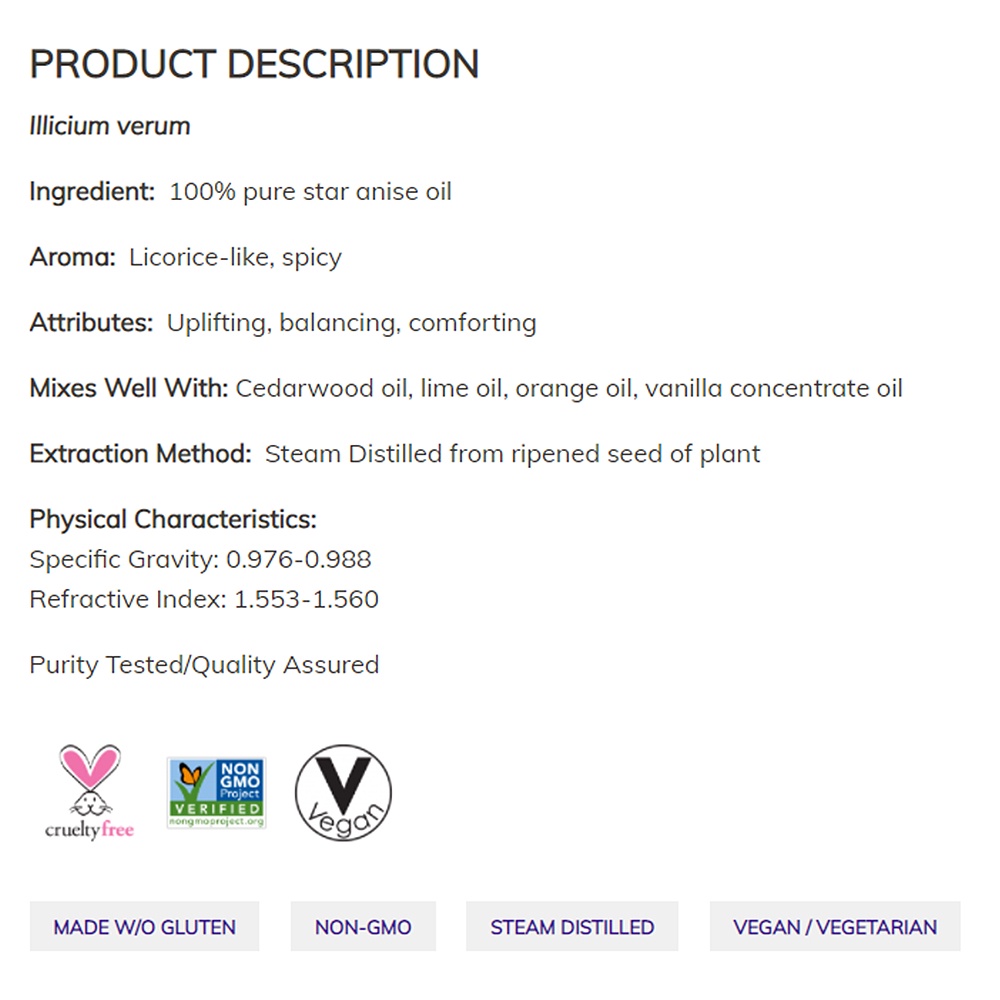
Task: Click the cruelty free bunny icon
Action: 89,791
